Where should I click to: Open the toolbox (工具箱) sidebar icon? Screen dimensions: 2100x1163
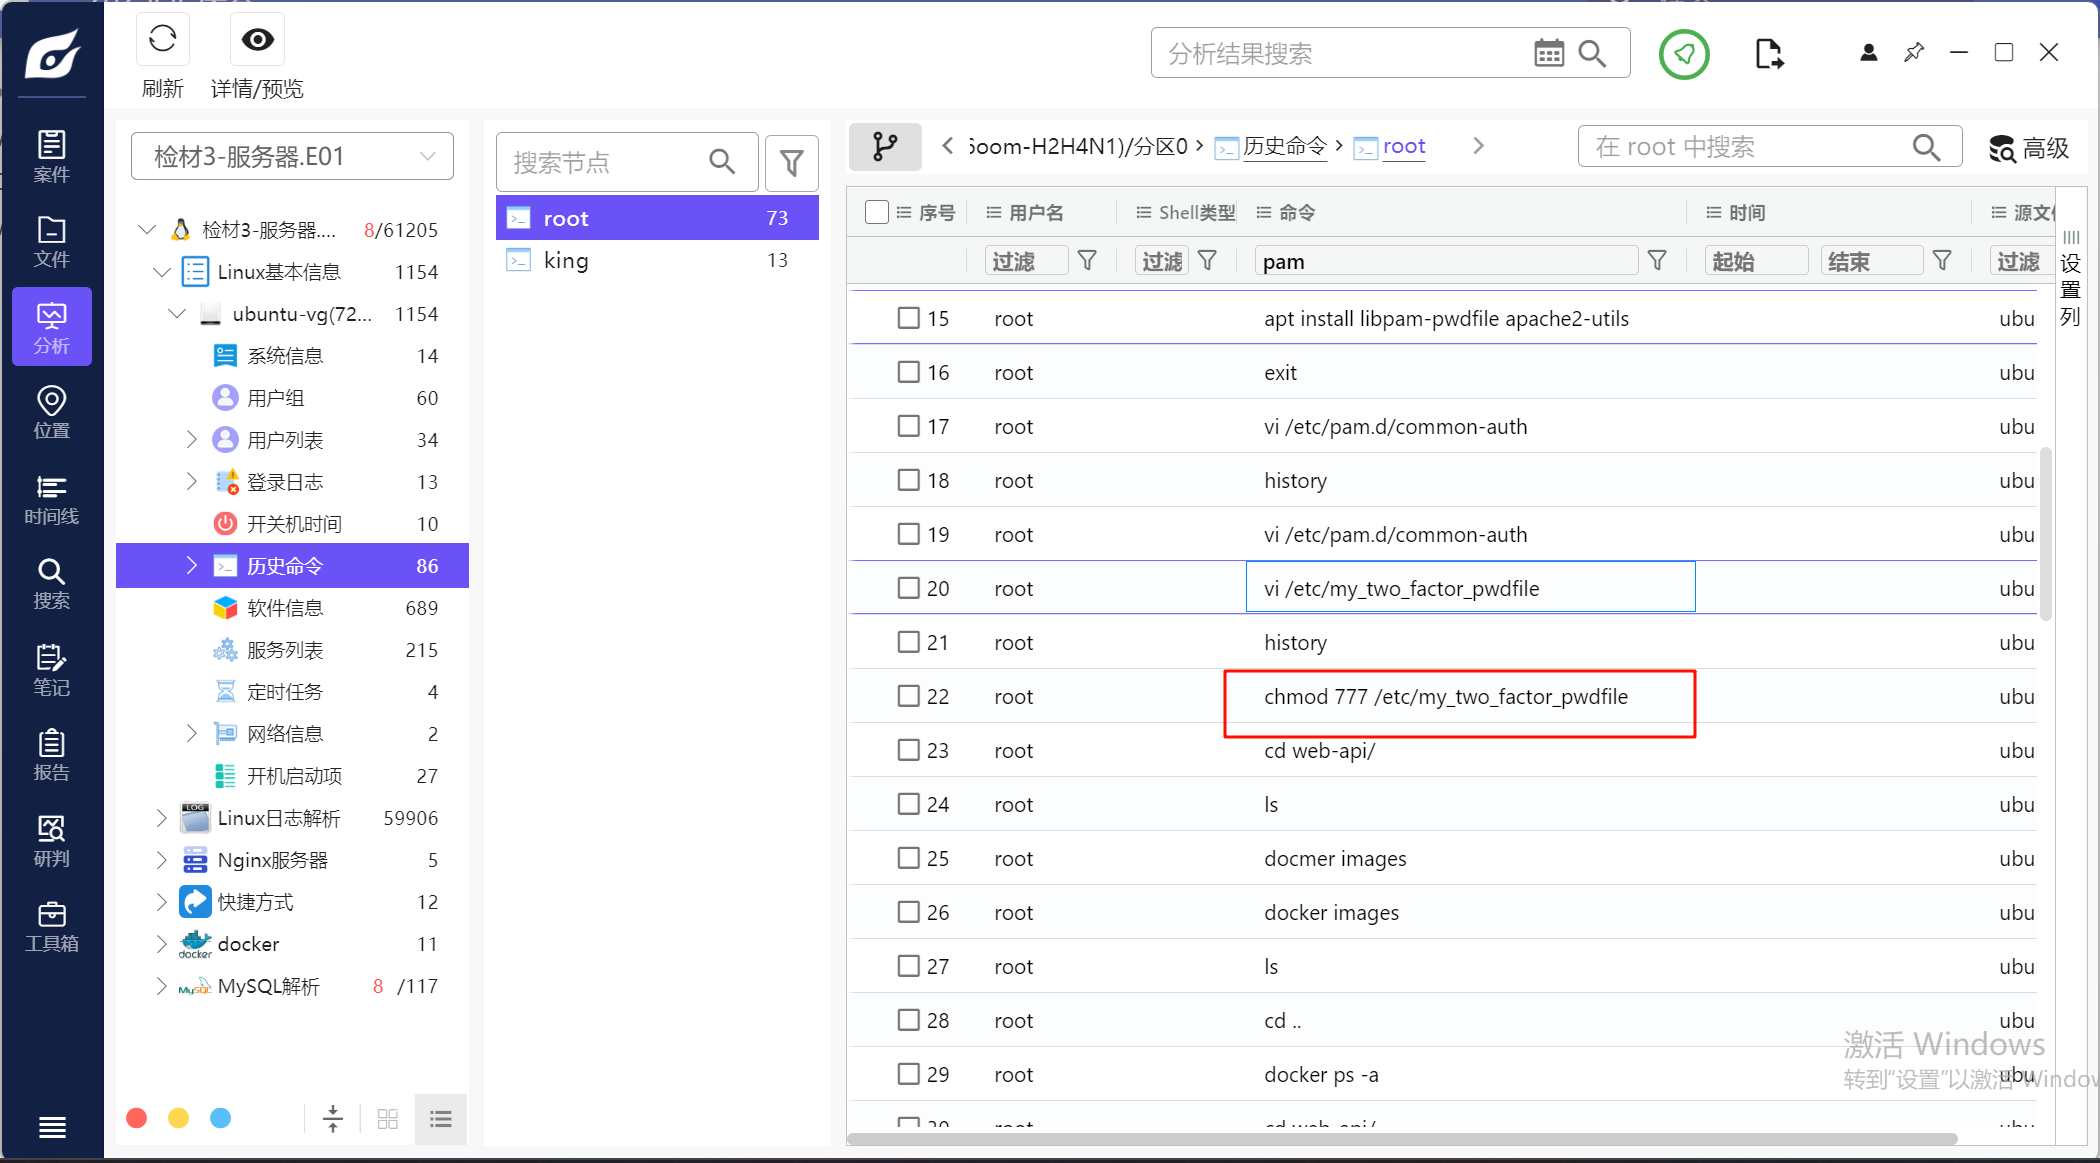pyautogui.click(x=51, y=926)
